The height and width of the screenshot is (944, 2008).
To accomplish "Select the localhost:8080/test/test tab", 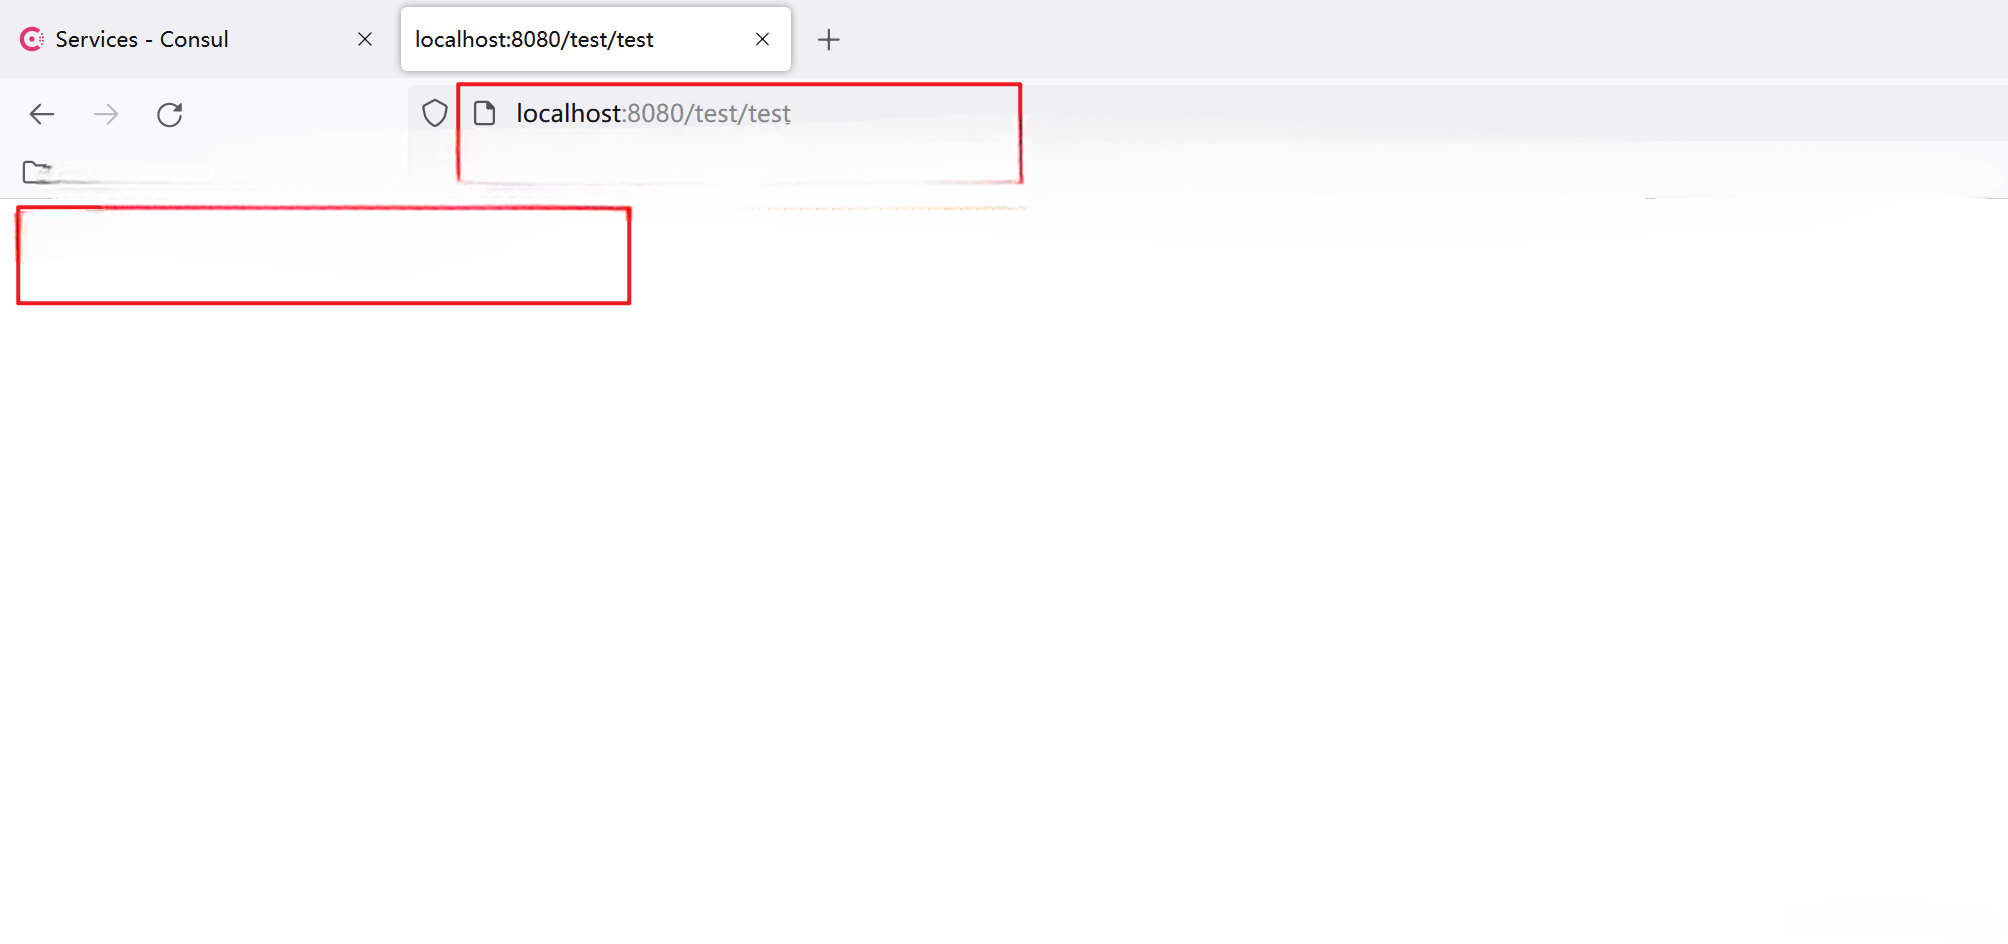I will point(596,39).
